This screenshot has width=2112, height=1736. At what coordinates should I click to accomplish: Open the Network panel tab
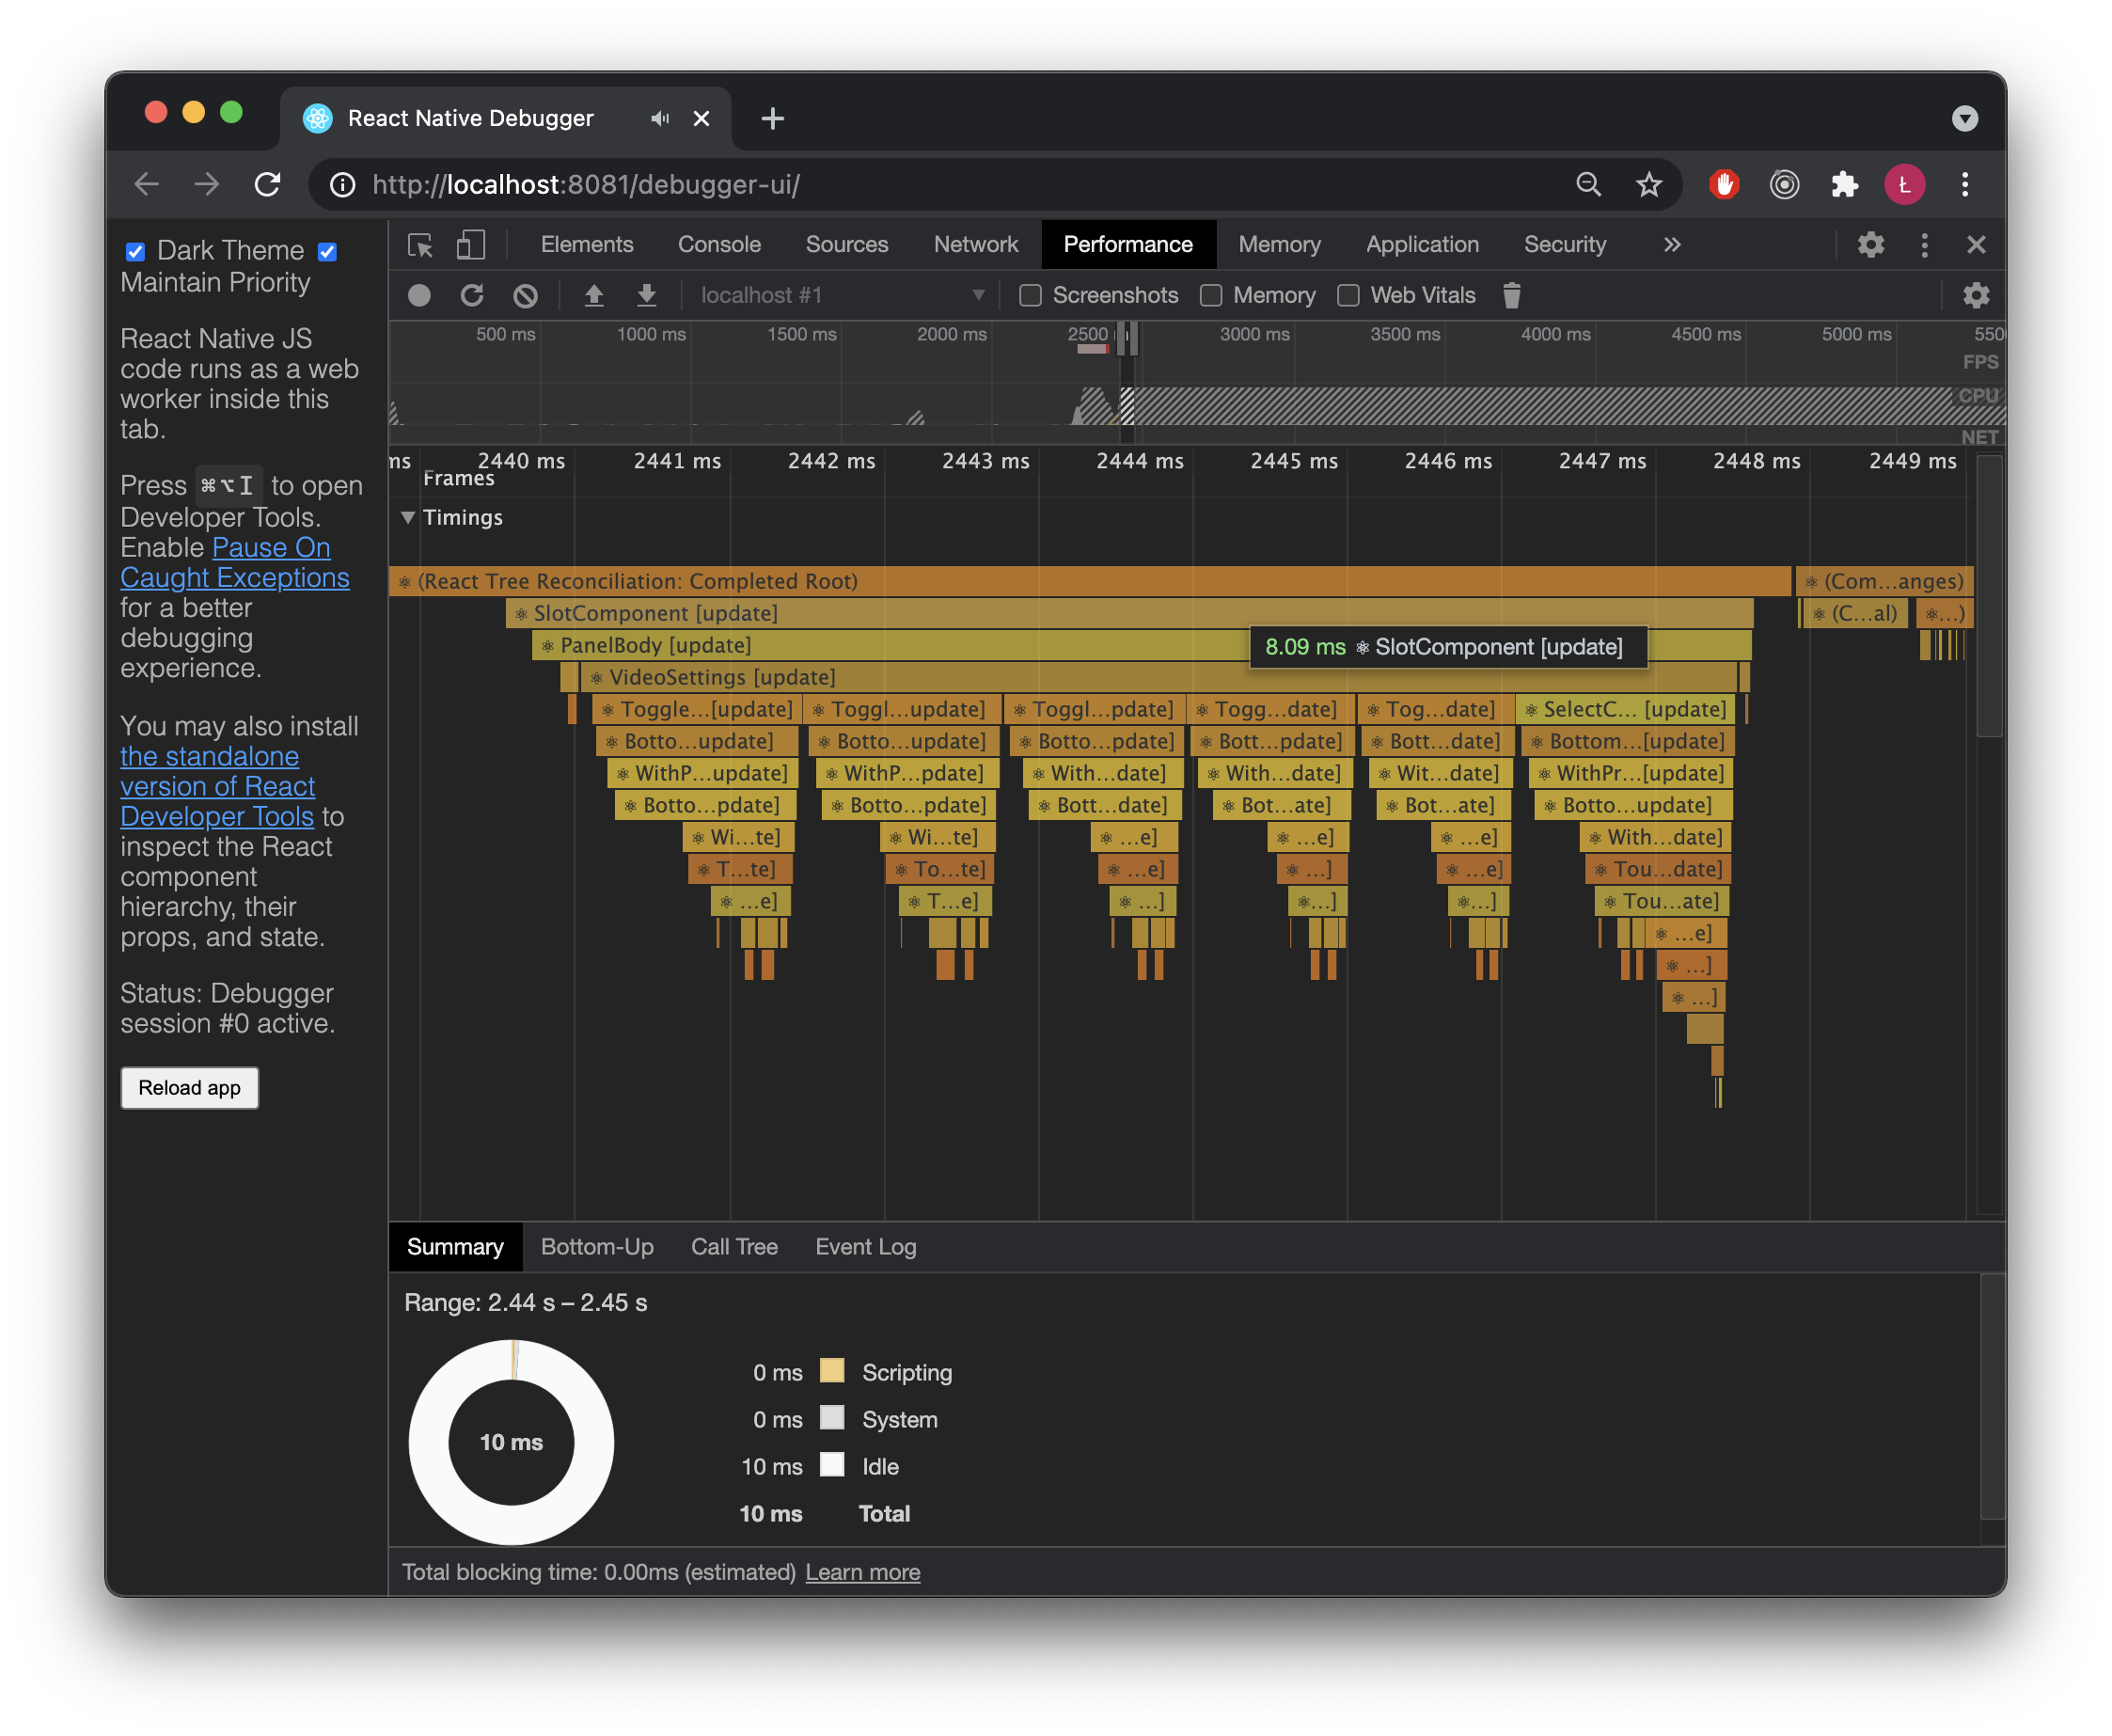(x=975, y=245)
